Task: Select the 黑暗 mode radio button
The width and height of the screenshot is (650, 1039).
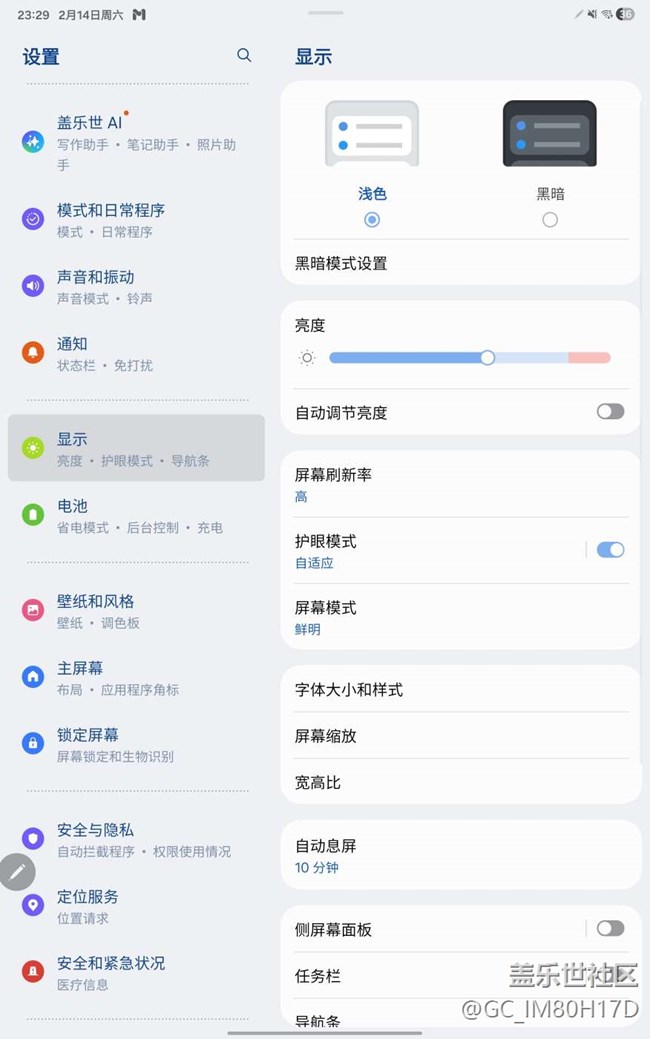Action: [x=550, y=220]
